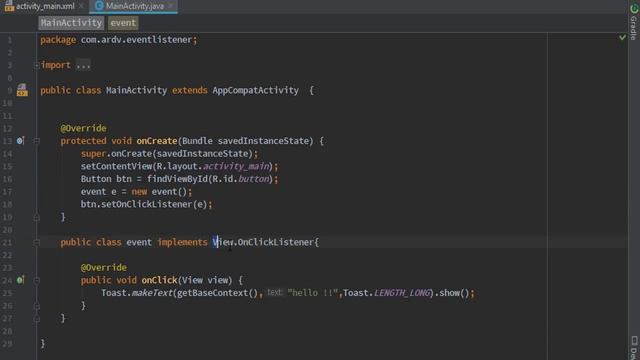Collapse the onCreate method fold
640x360 pixels.
pos(36,141)
